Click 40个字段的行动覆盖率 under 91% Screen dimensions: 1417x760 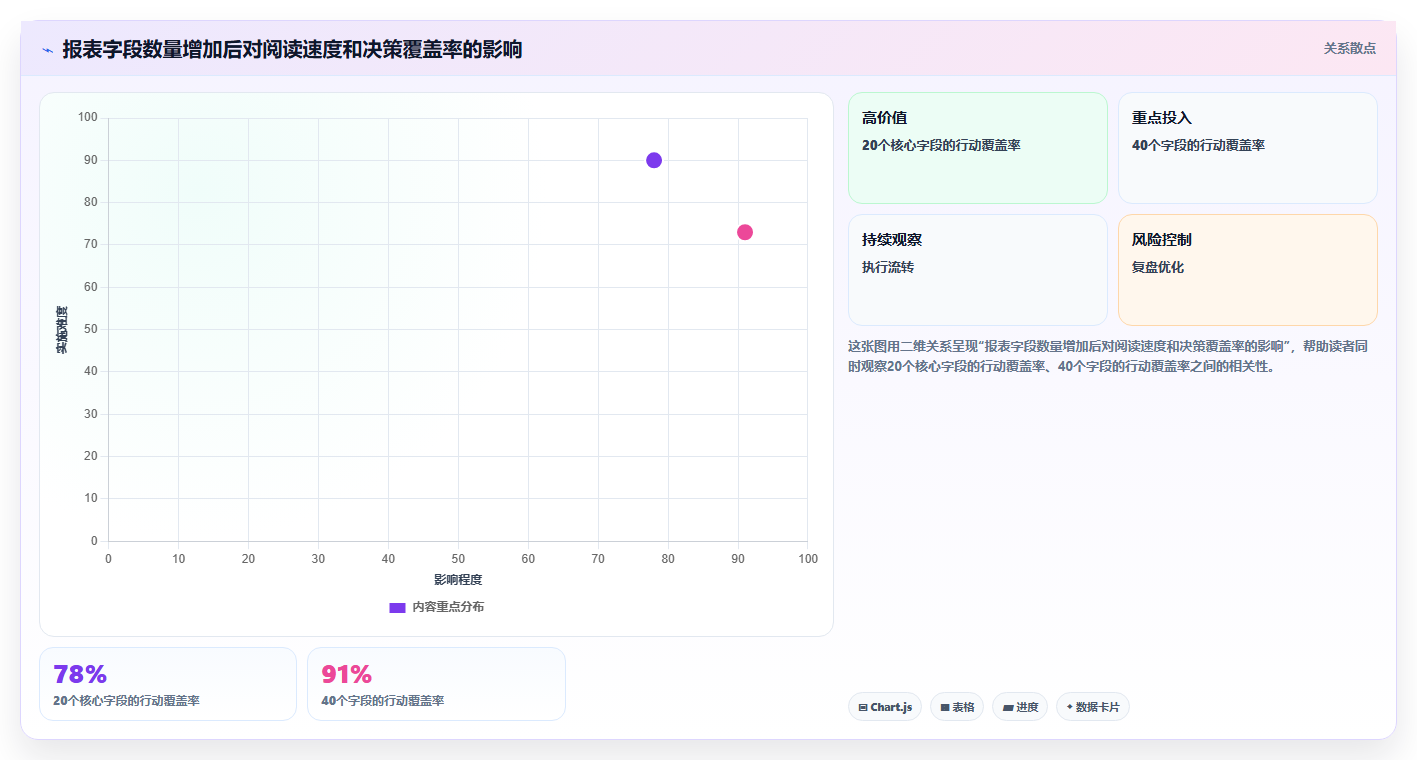tap(383, 701)
